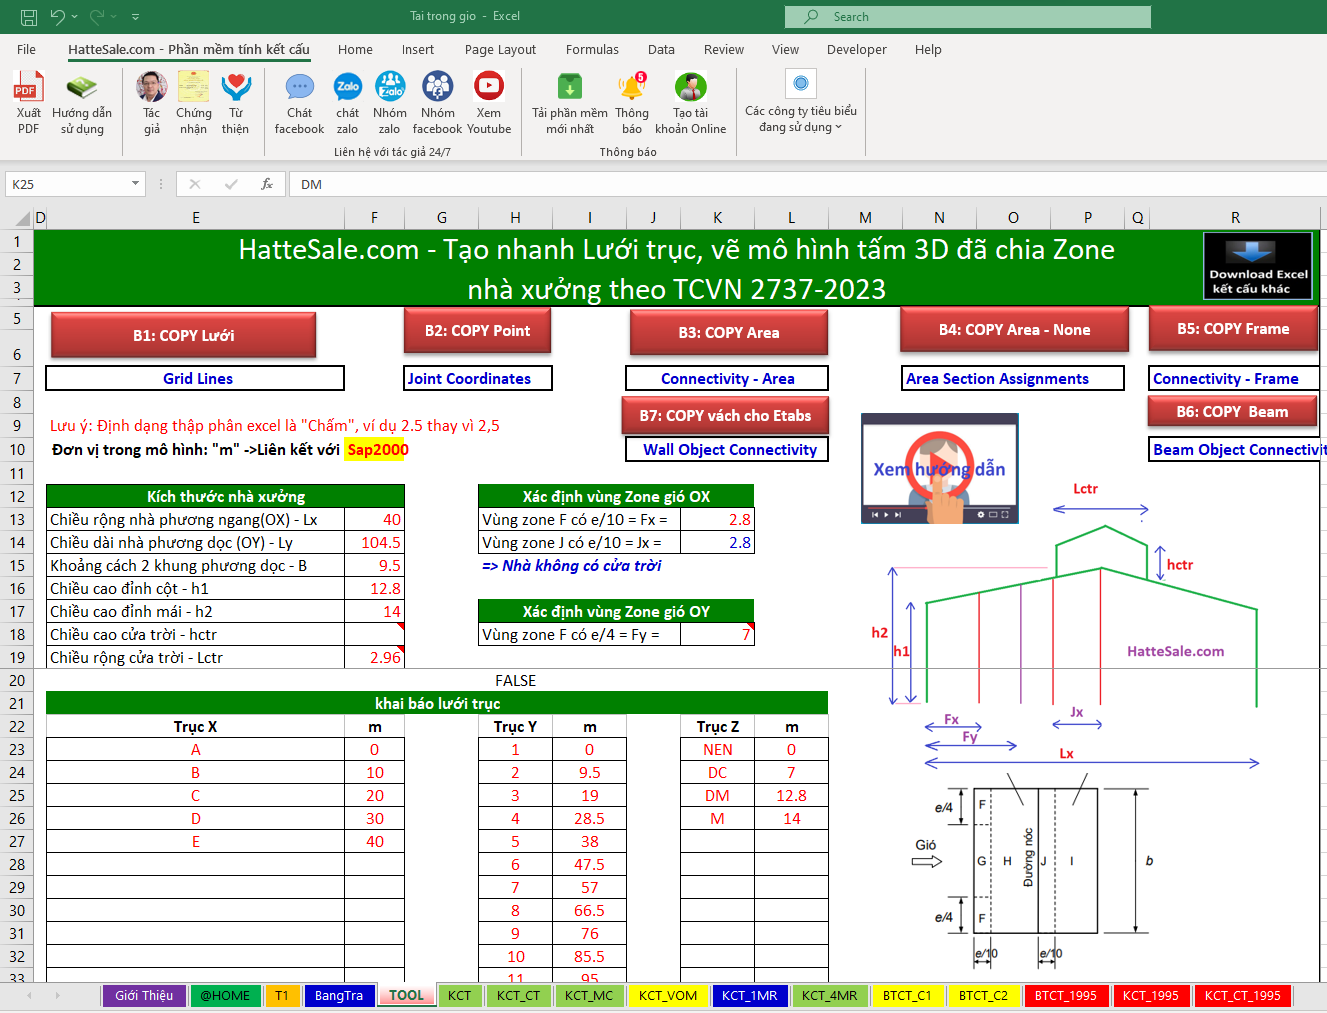This screenshot has height=1013, width=1327.
Task: Open Xem Youtube icon
Action: [x=489, y=103]
